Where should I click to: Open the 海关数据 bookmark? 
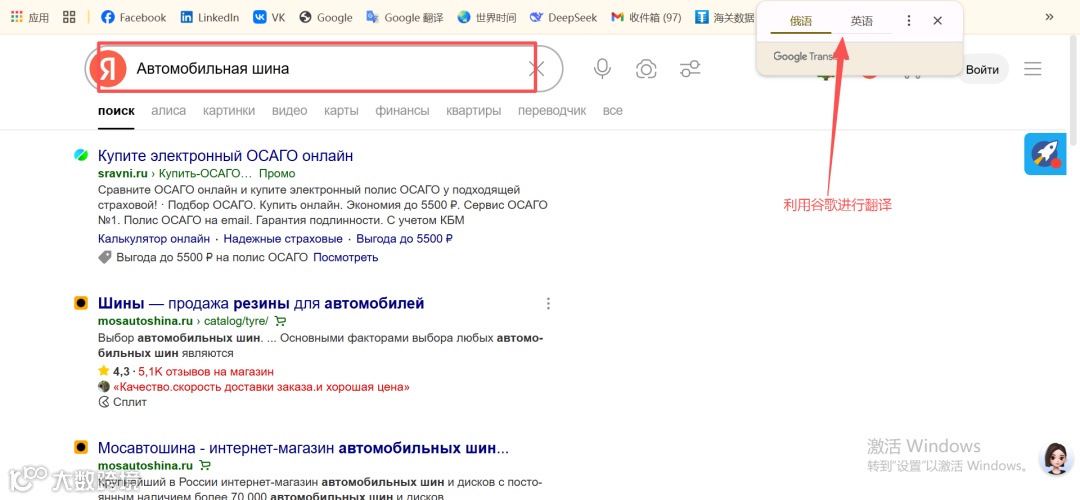click(725, 17)
